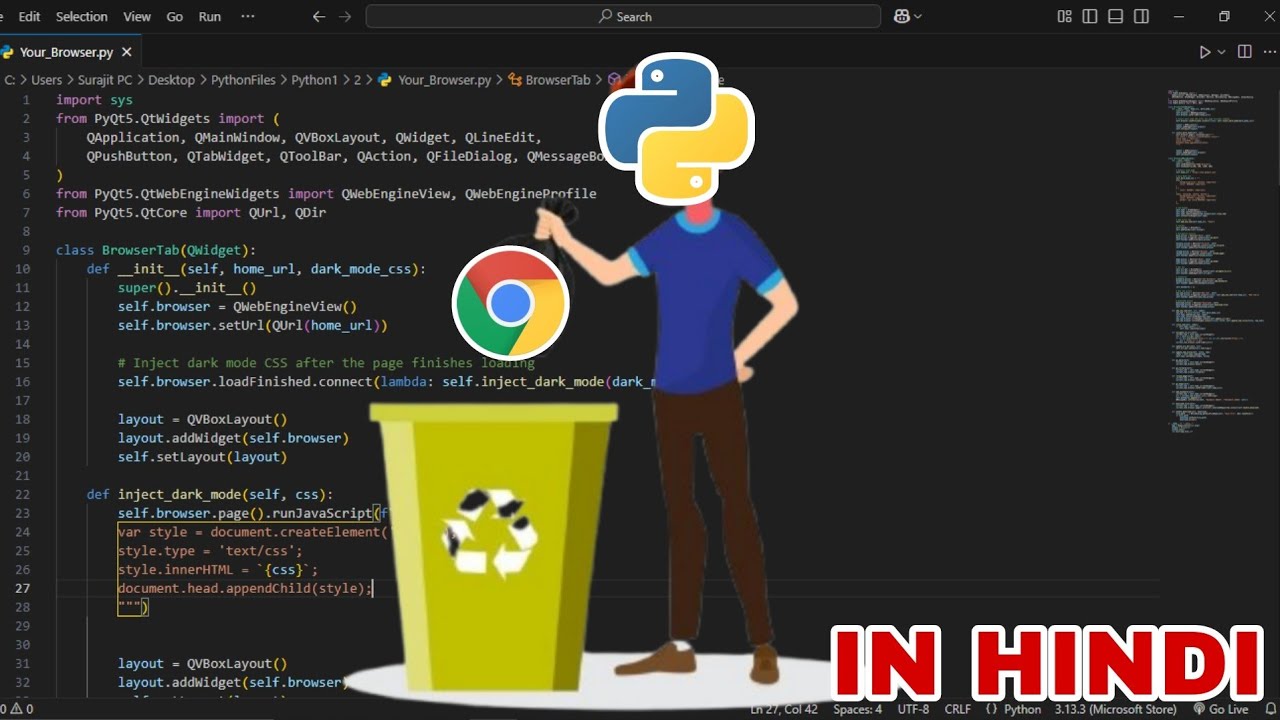Click 'class BrowserTab(QWidget):' text
The image size is (1280, 720).
(x=156, y=250)
